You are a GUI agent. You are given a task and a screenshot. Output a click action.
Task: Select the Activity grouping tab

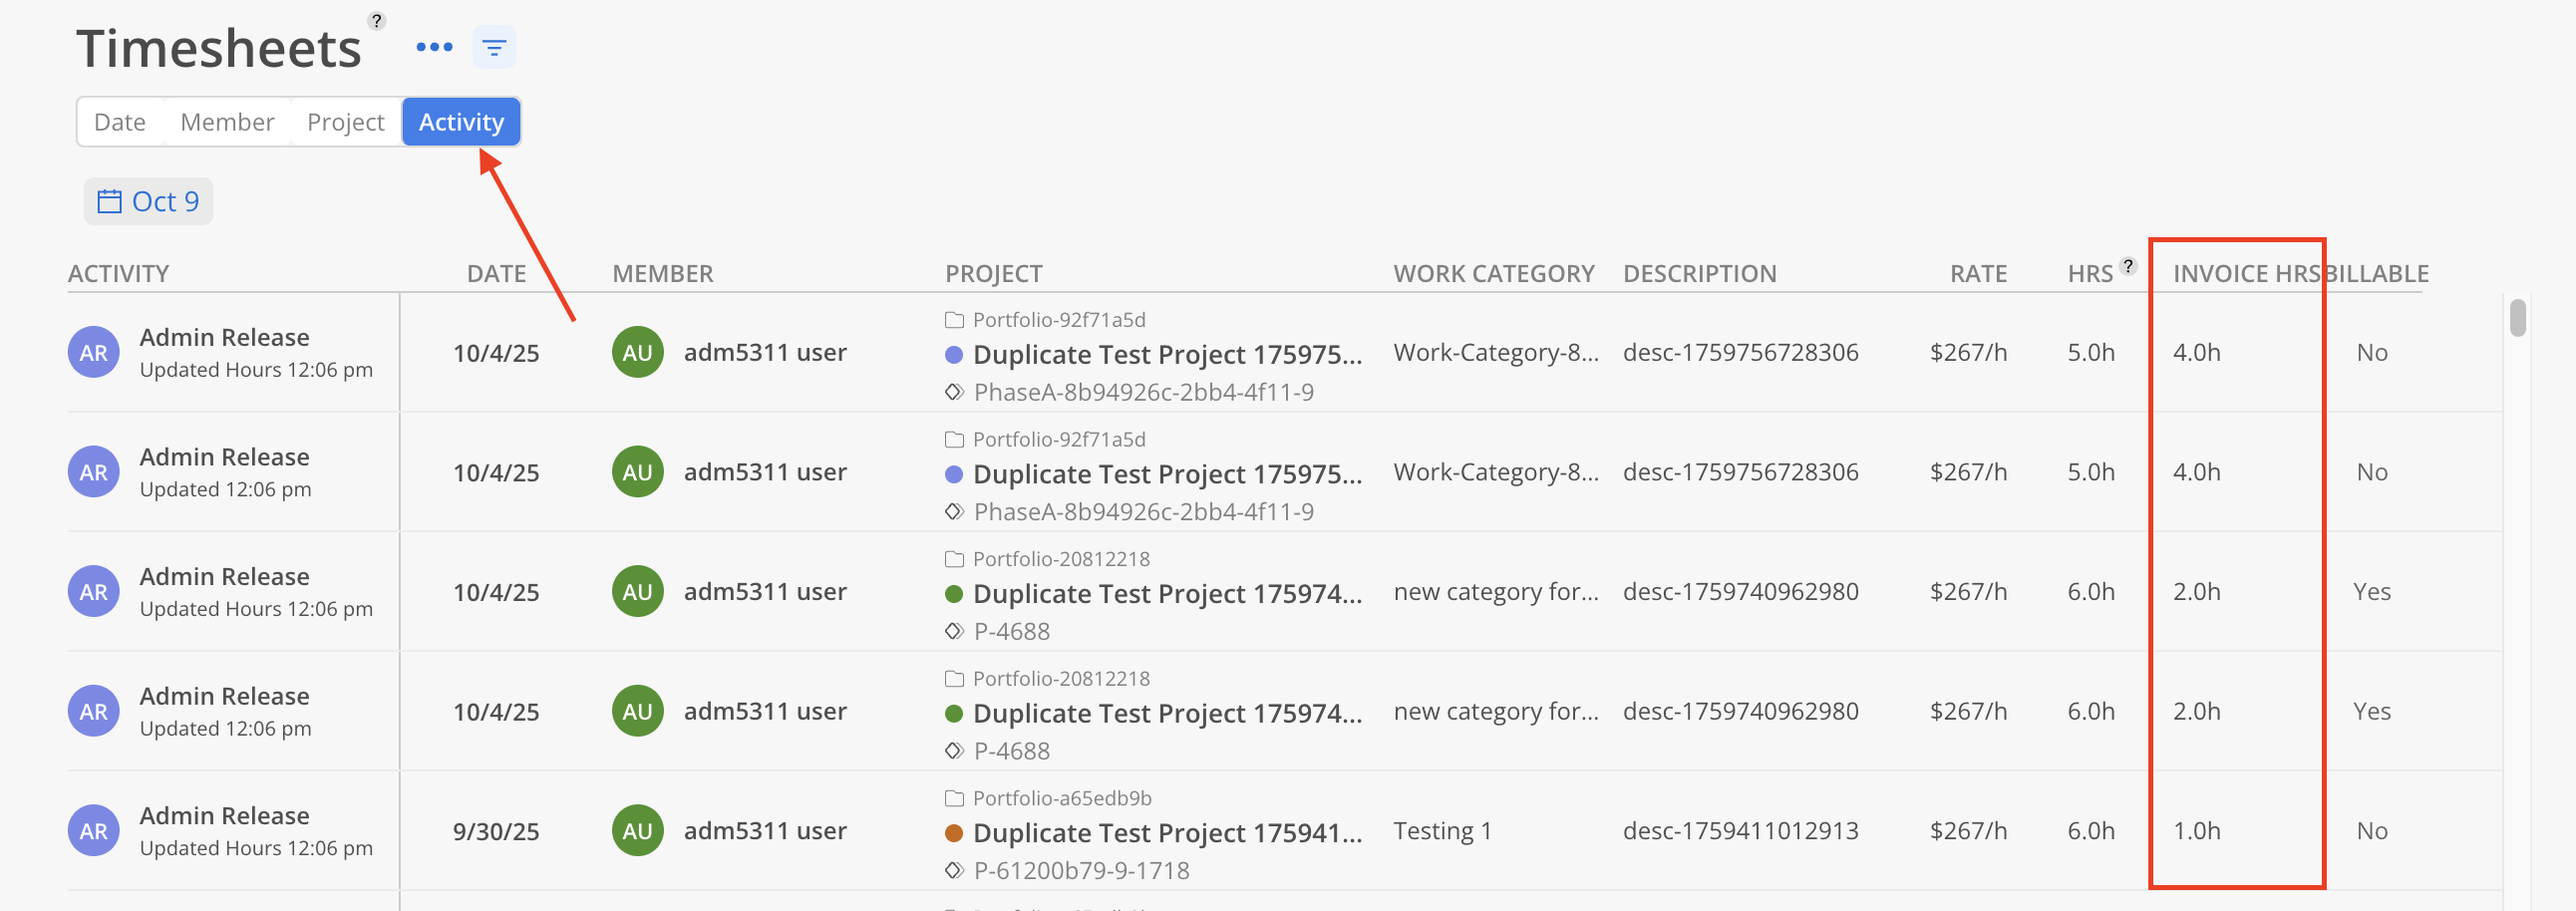(461, 122)
